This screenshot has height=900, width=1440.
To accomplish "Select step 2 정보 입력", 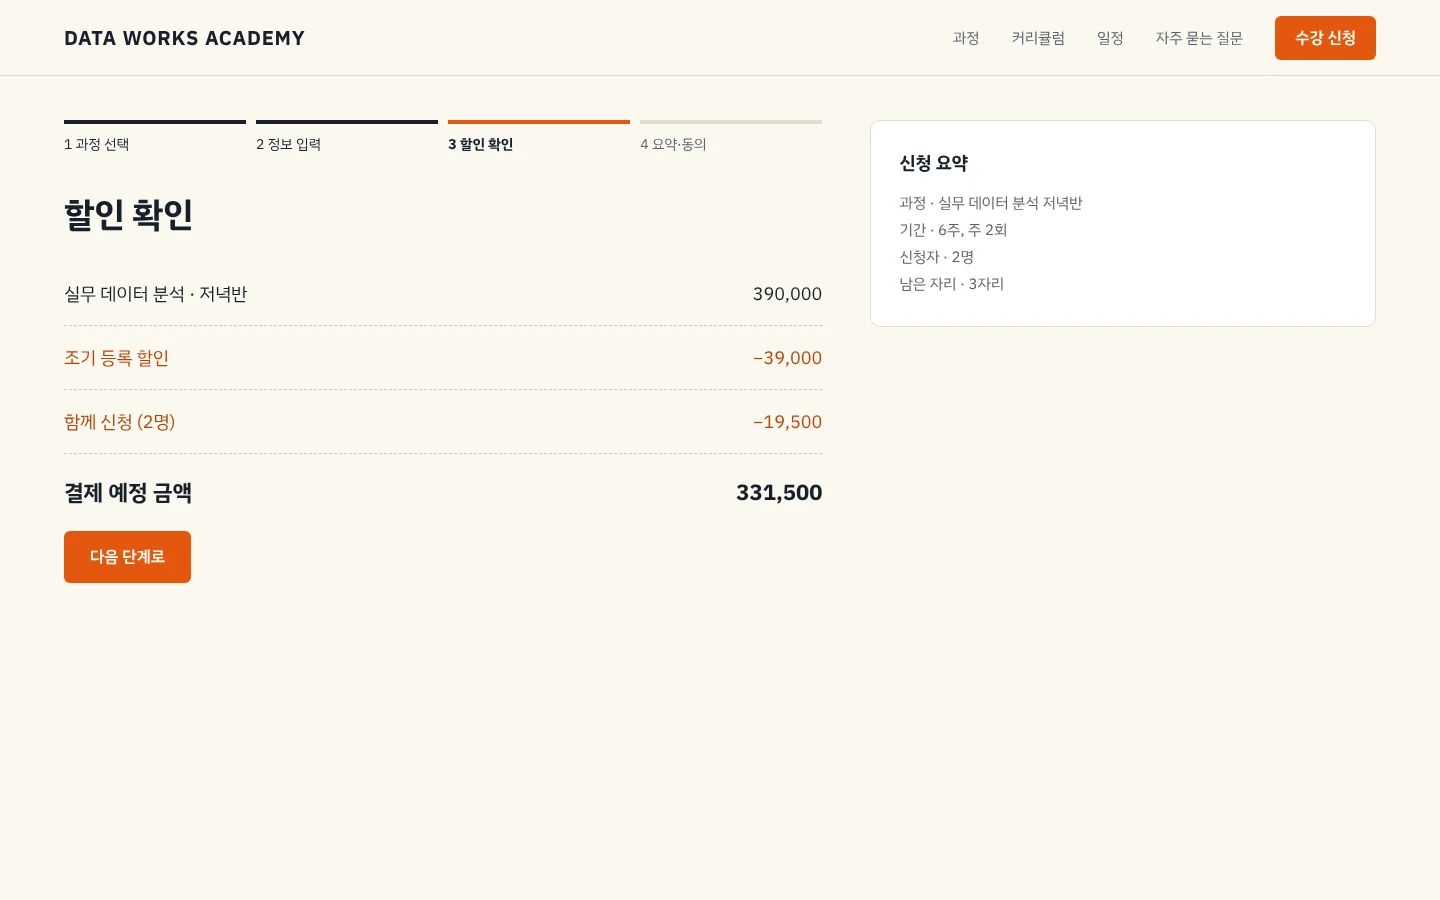I will [x=347, y=137].
